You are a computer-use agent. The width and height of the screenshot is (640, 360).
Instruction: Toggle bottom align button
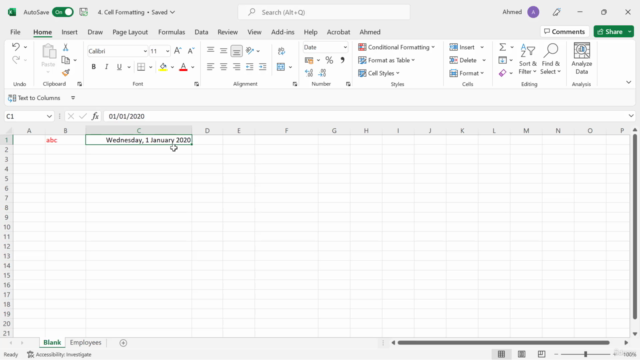pyautogui.click(x=236, y=51)
